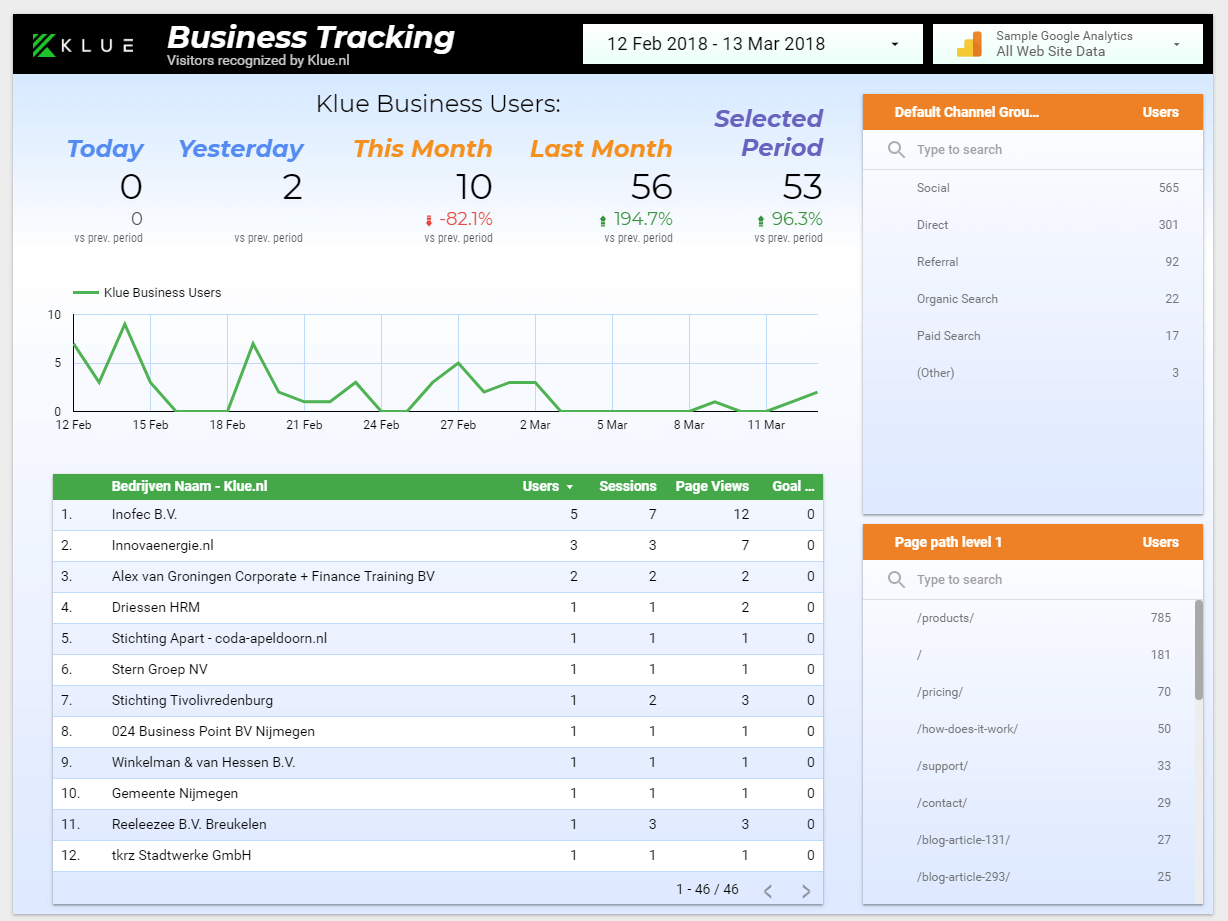The image size is (1228, 921).
Task: Click the Klue Business Users chart legend
Action: [148, 293]
